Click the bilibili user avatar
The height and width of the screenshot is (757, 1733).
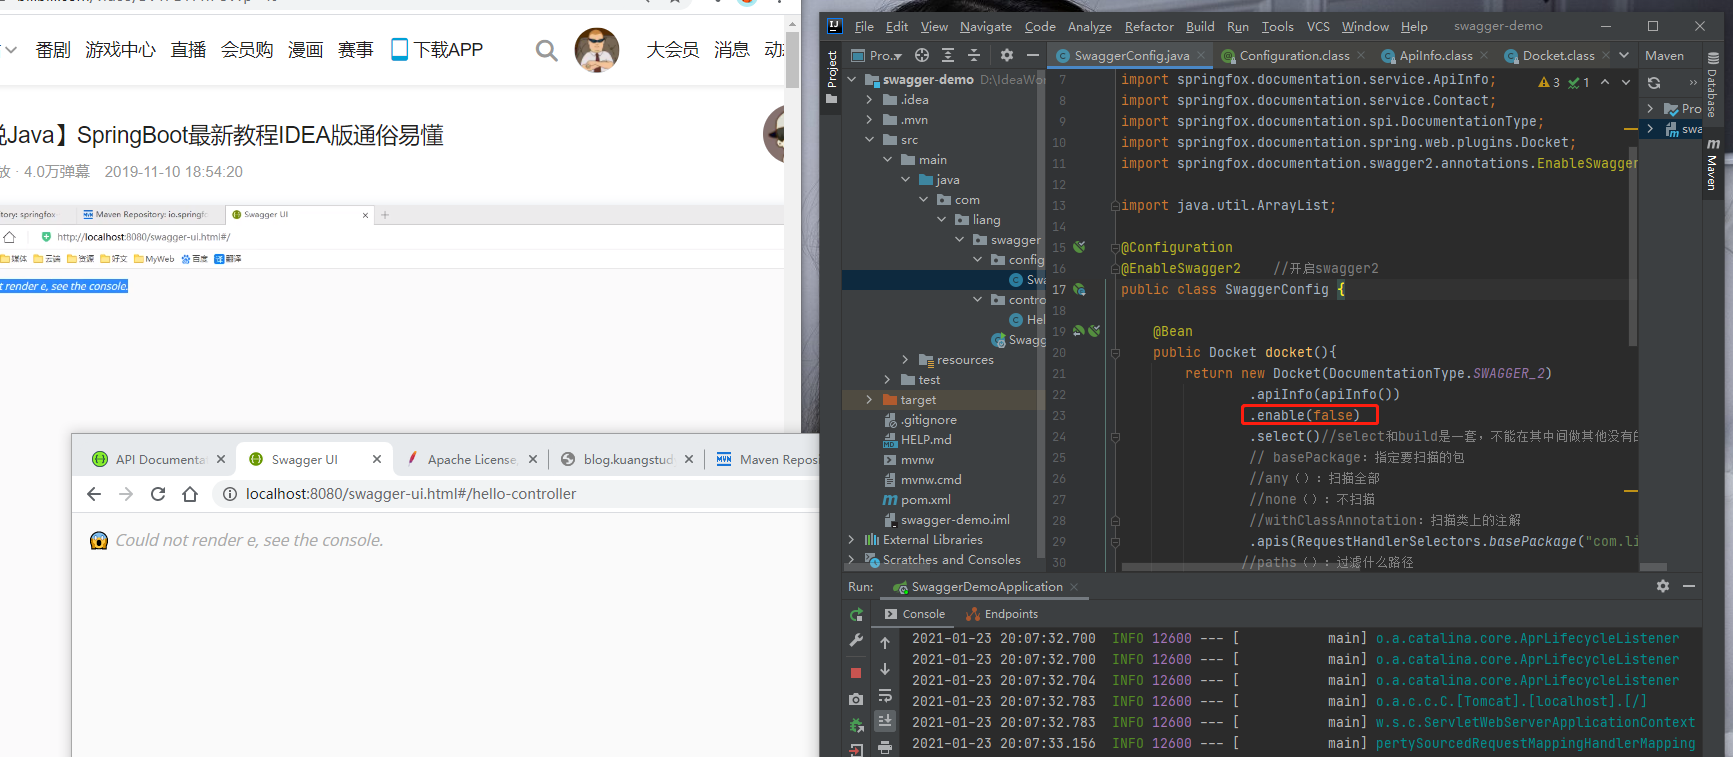597,50
